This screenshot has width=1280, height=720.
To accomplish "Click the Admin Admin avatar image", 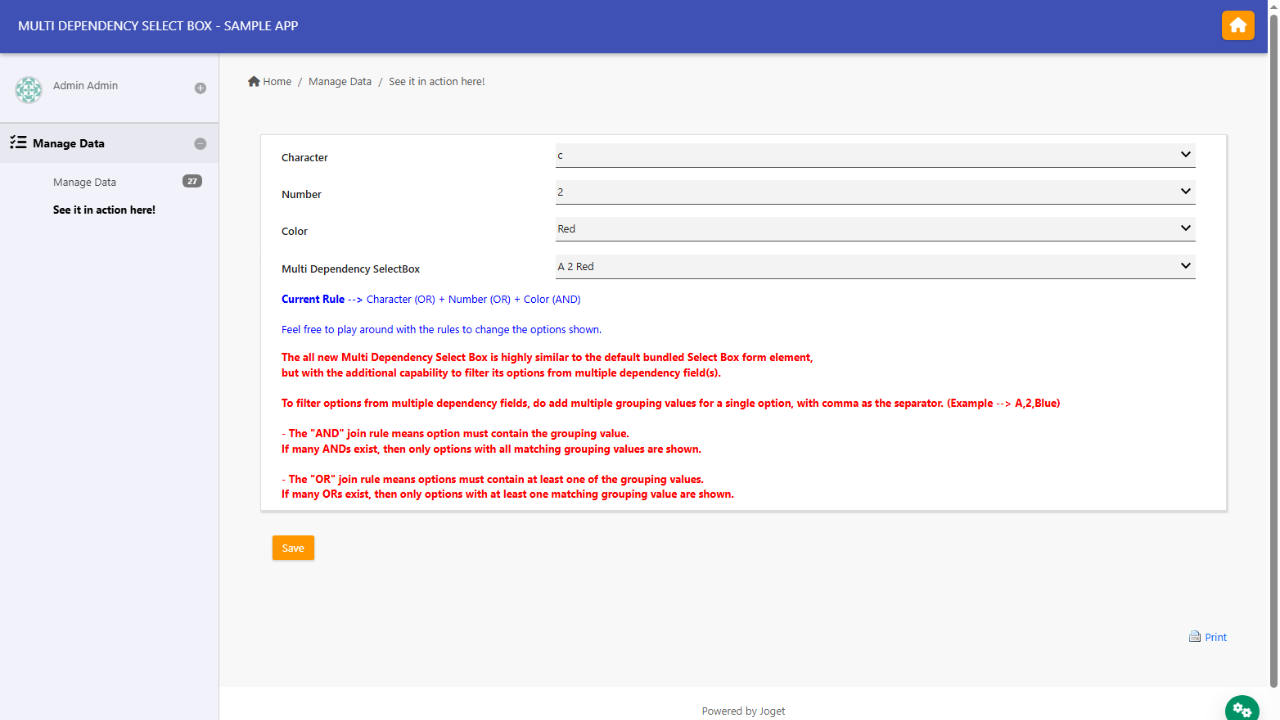I will coord(28,90).
